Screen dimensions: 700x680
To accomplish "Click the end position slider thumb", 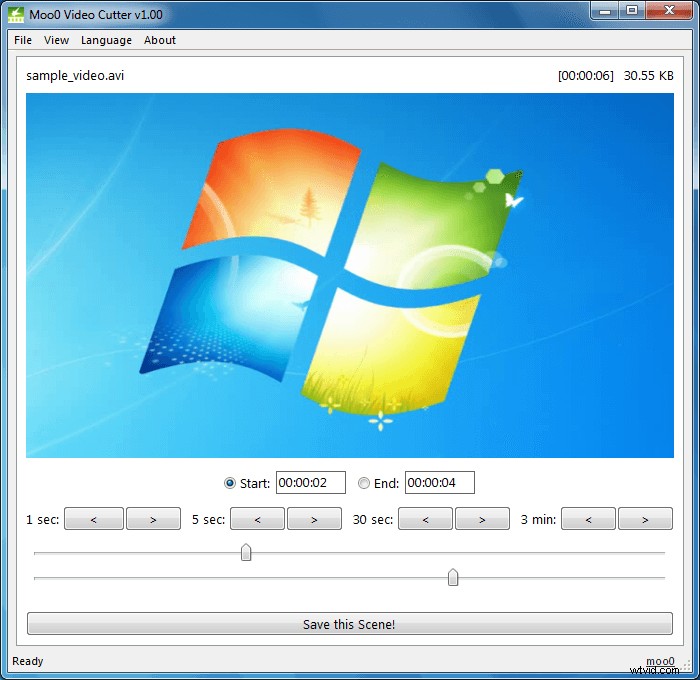I will [453, 577].
